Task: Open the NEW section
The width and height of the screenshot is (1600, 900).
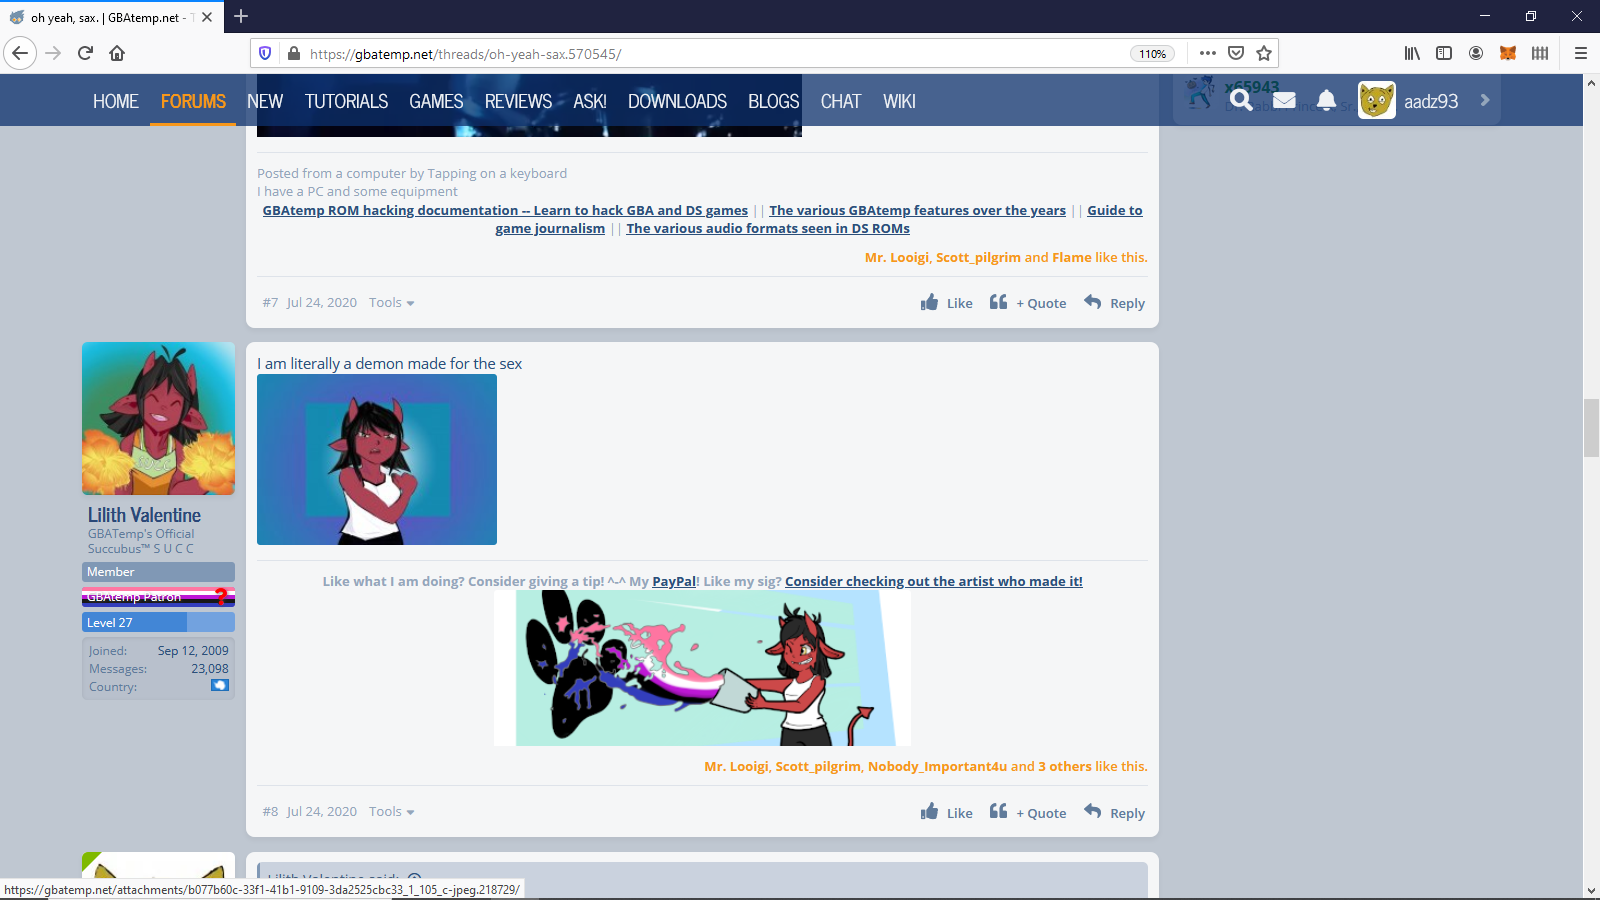Action: click(265, 101)
